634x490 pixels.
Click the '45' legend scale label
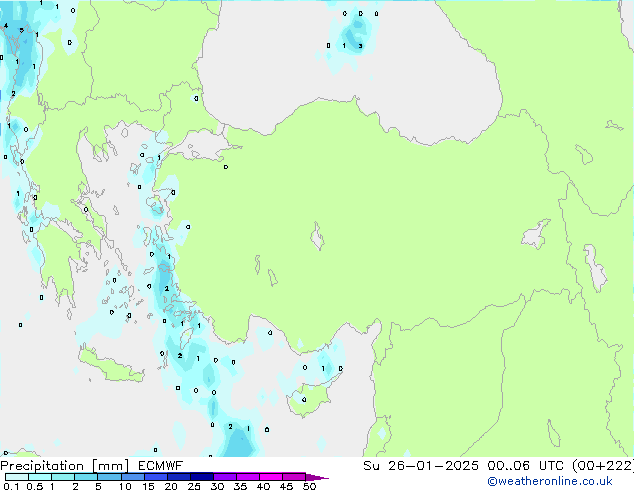[286, 486]
